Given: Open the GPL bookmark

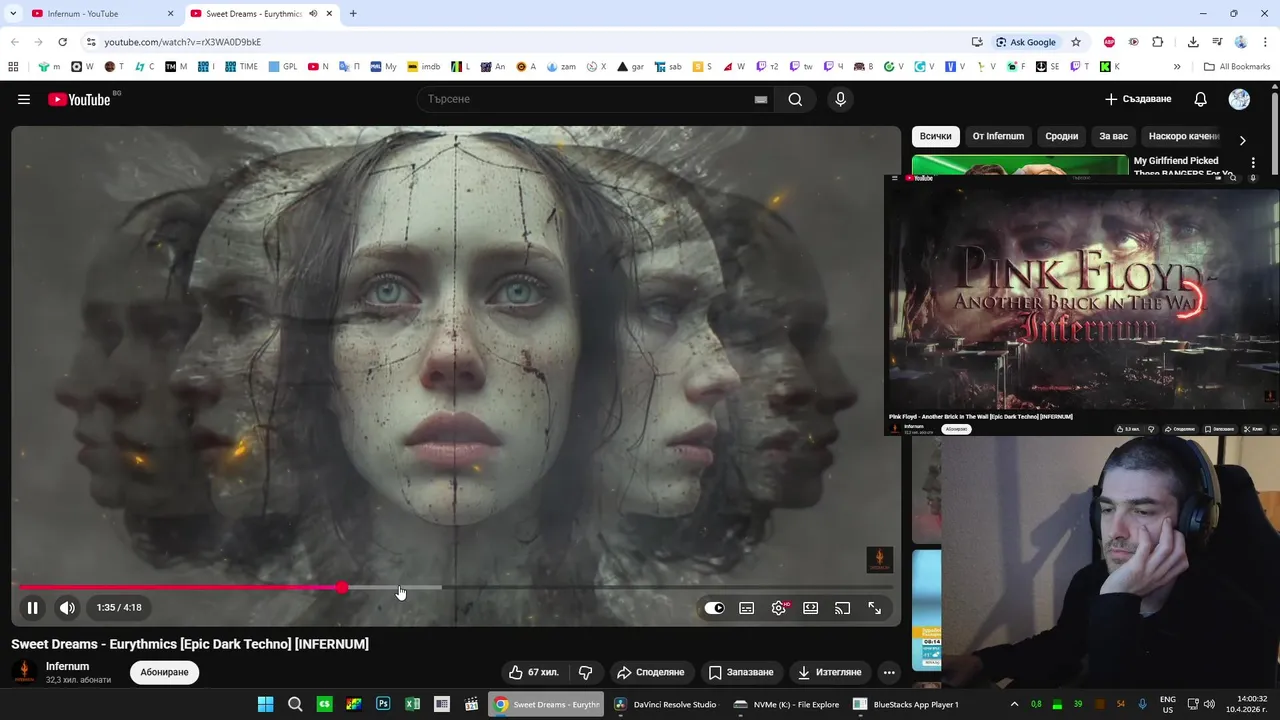Looking at the screenshot, I should (282, 67).
